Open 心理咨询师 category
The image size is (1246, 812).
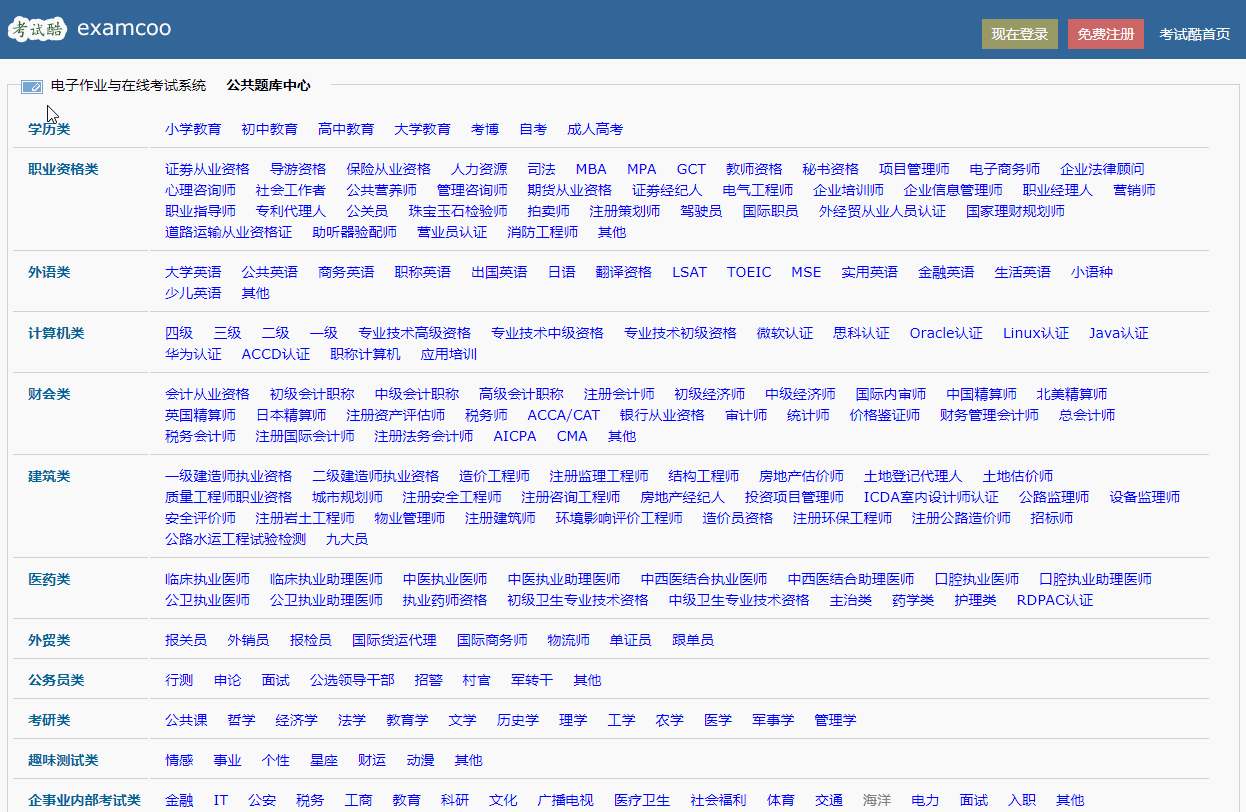click(201, 190)
